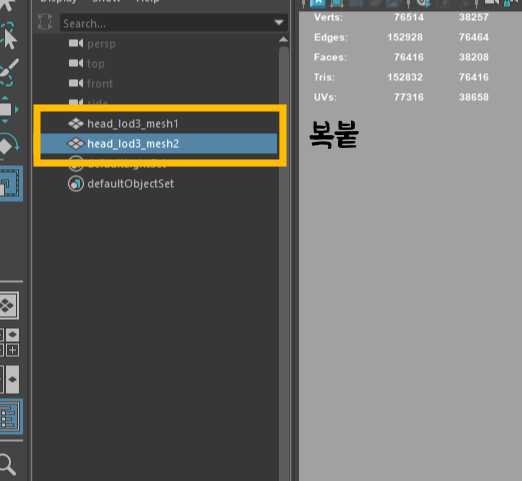Toggle the outliner filter icon beside Search

coord(45,22)
